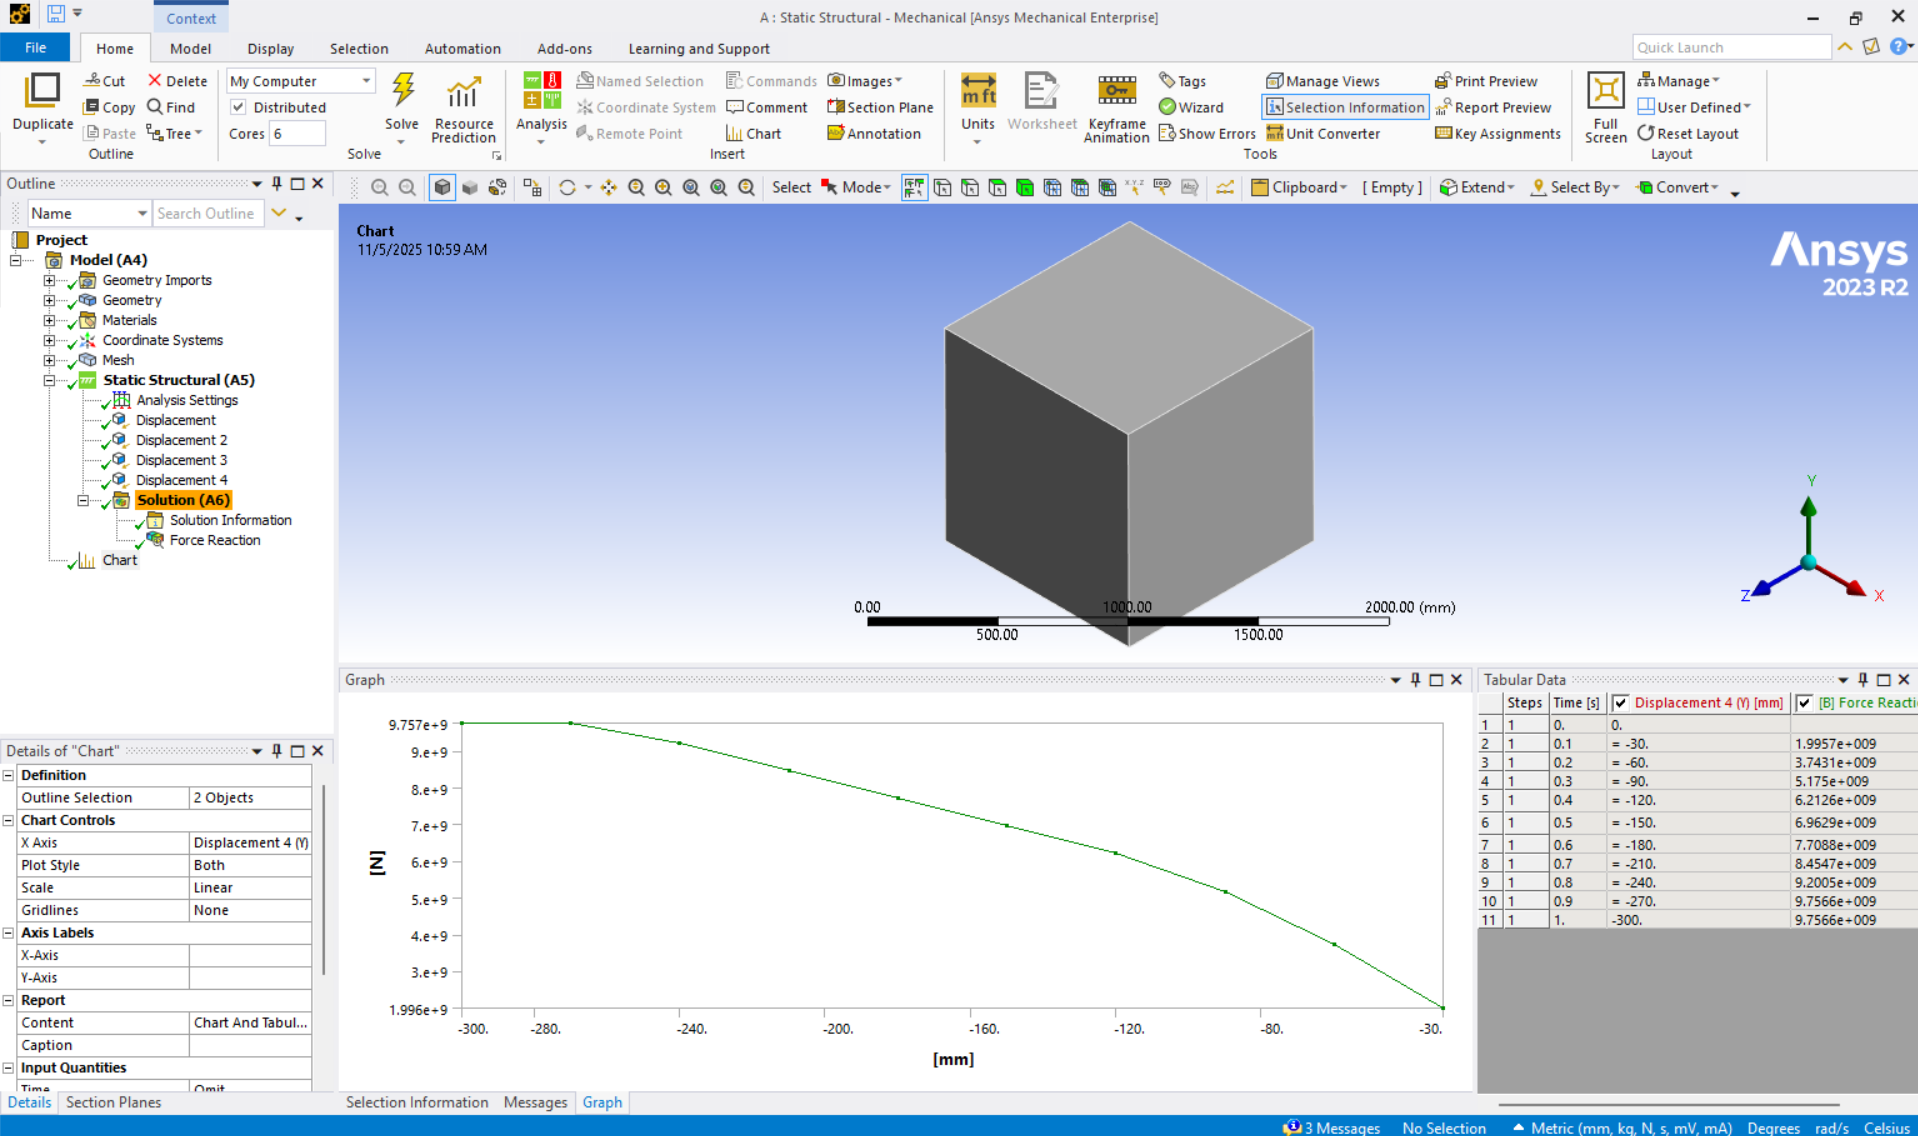This screenshot has height=1136, width=1918.
Task: Click Reset Layout button
Action: click(x=1688, y=133)
